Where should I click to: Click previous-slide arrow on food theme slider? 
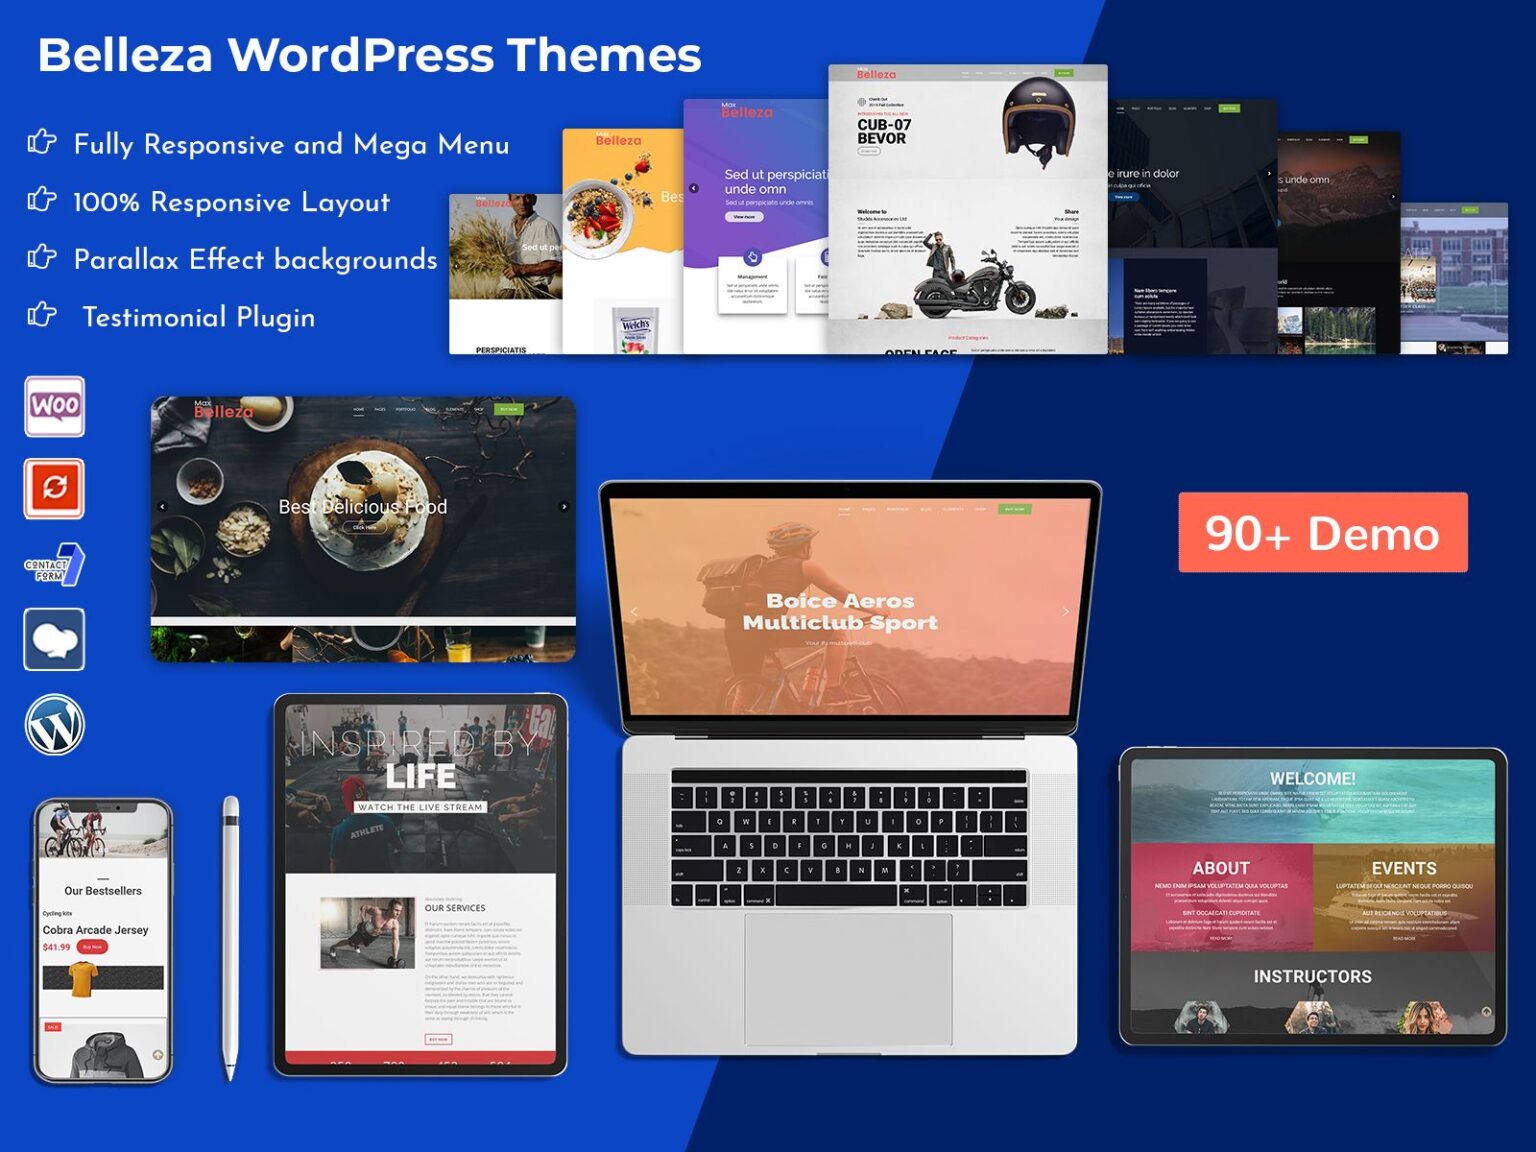tap(163, 506)
